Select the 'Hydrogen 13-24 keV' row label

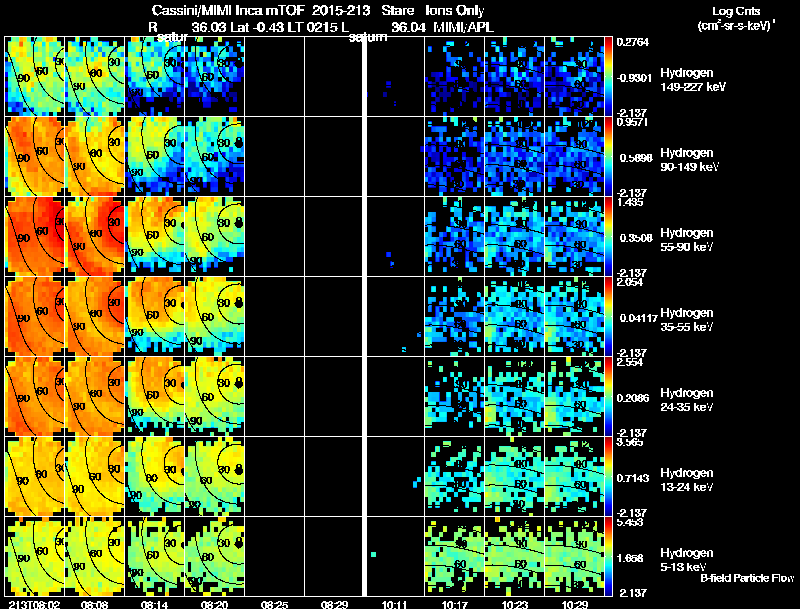click(x=687, y=480)
